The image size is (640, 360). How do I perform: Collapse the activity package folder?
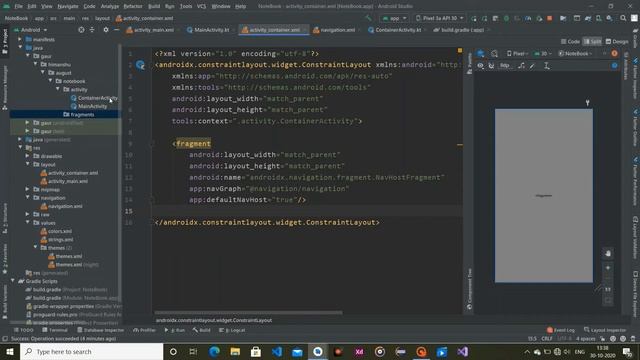(59, 89)
